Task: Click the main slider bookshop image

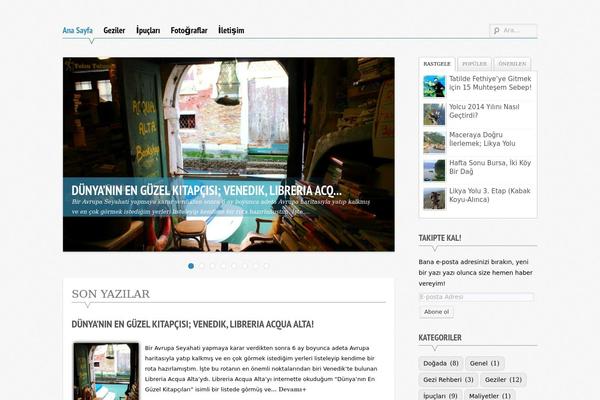Action: (x=229, y=154)
